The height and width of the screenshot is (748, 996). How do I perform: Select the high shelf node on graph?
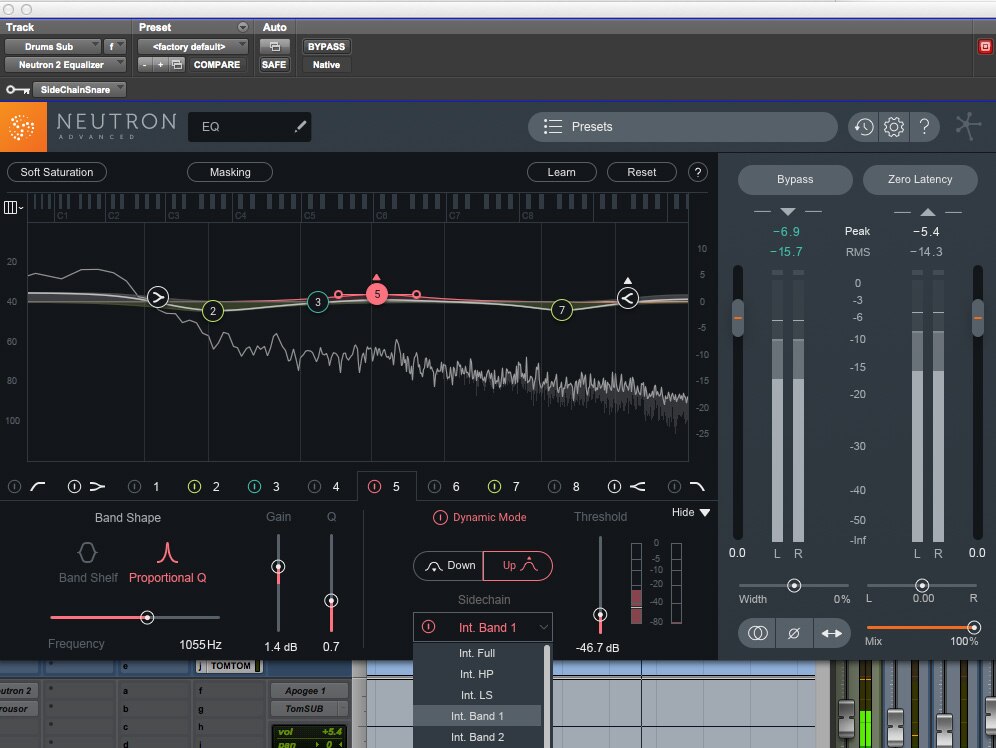[x=628, y=298]
